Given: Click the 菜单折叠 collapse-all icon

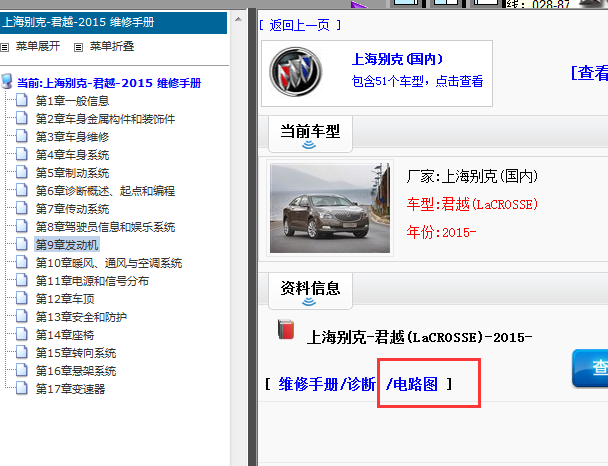Looking at the screenshot, I should pyautogui.click(x=78, y=47).
